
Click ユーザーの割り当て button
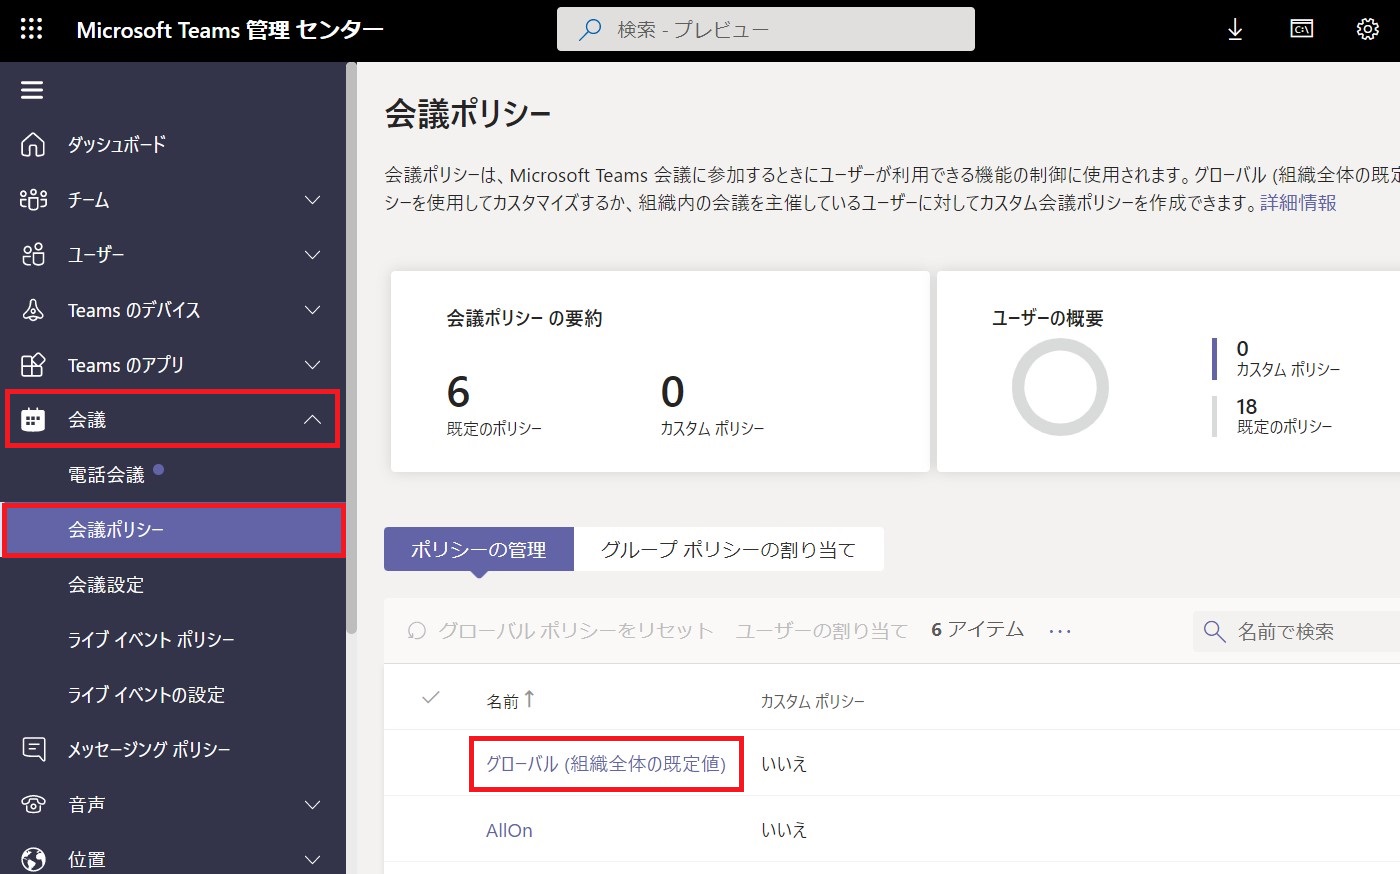(821, 631)
